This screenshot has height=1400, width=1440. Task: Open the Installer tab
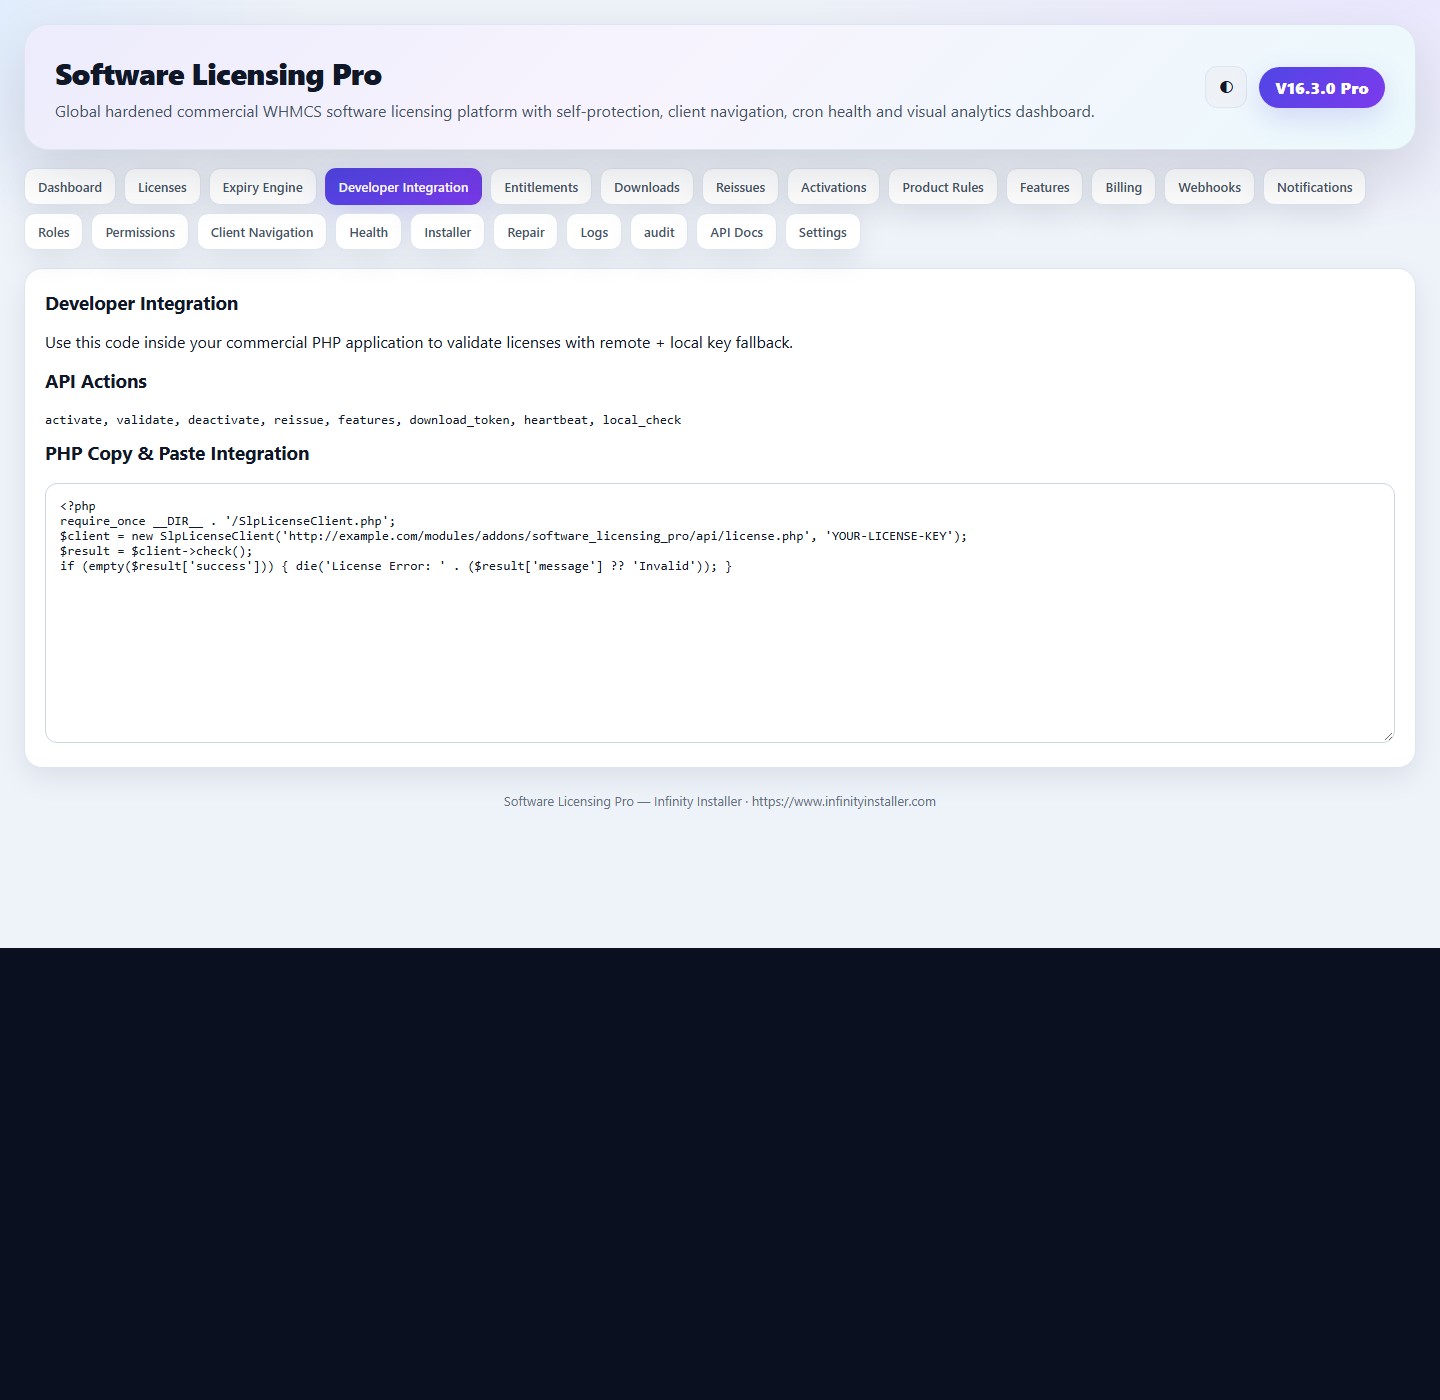[x=448, y=232]
